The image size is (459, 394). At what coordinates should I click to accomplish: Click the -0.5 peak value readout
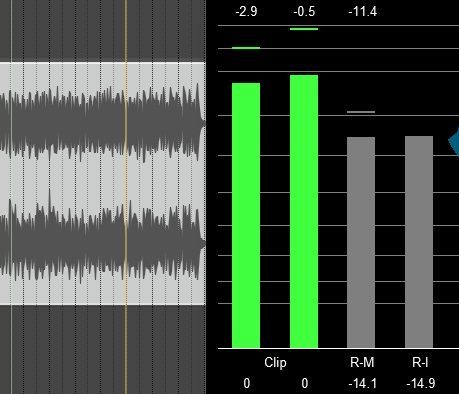tap(304, 12)
